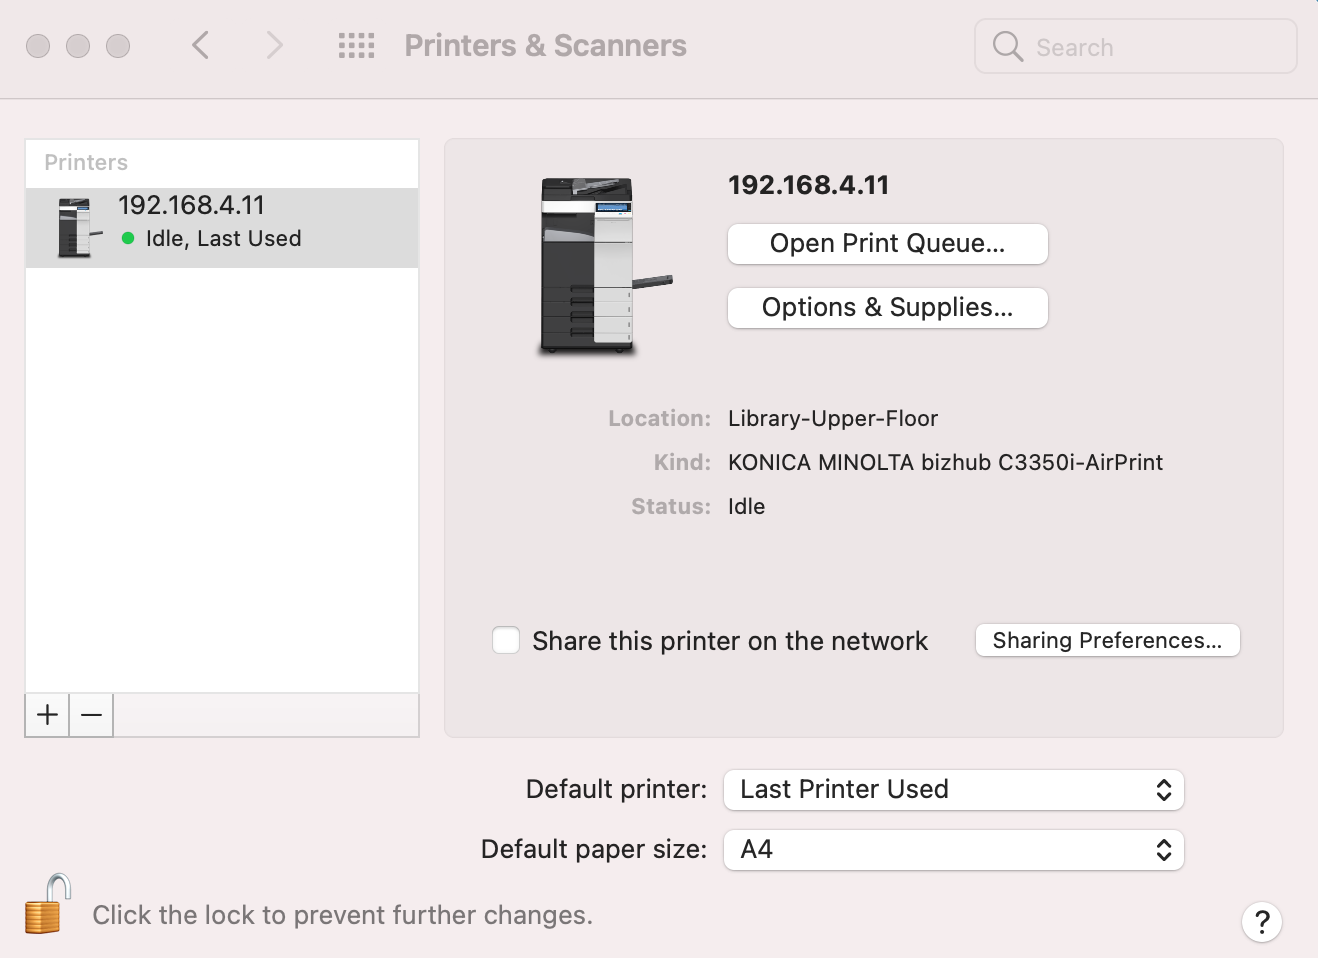
Task: Open help with the question mark button
Action: (1261, 921)
